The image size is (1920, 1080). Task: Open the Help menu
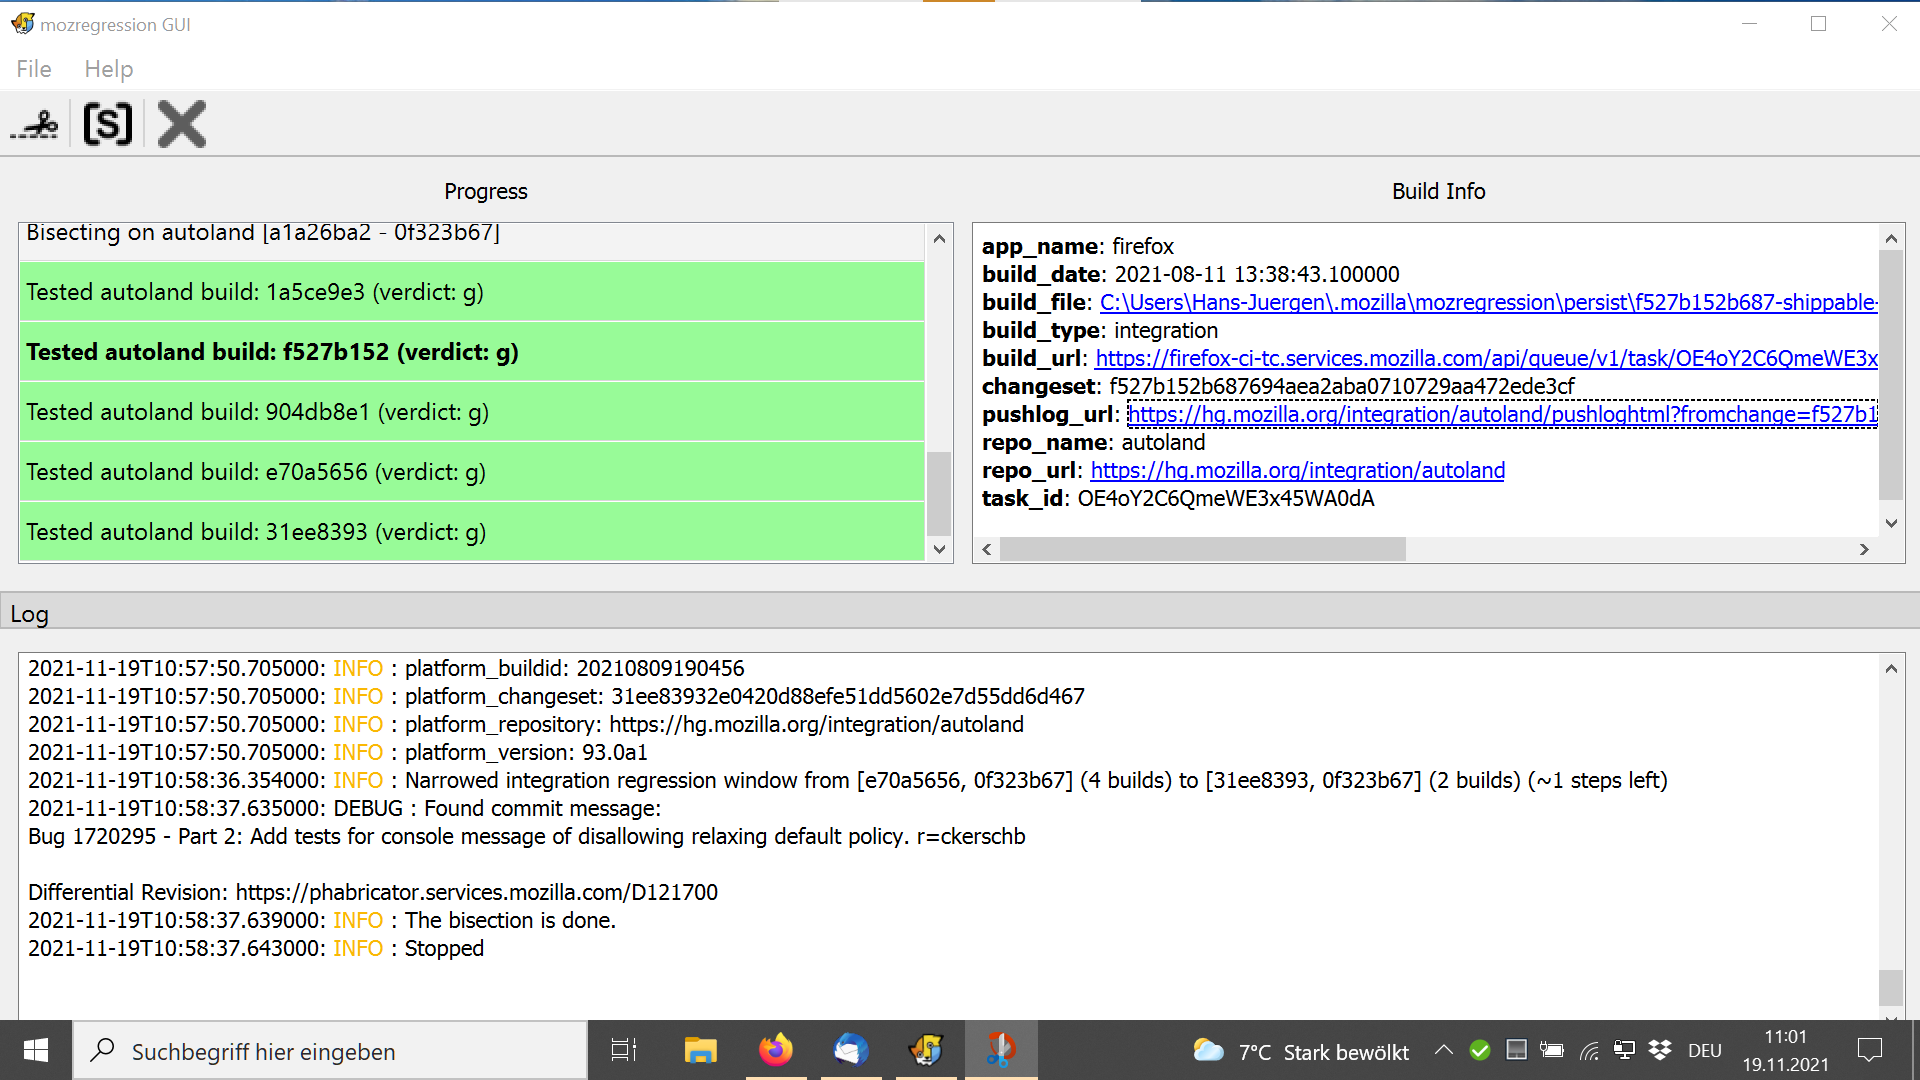[108, 69]
